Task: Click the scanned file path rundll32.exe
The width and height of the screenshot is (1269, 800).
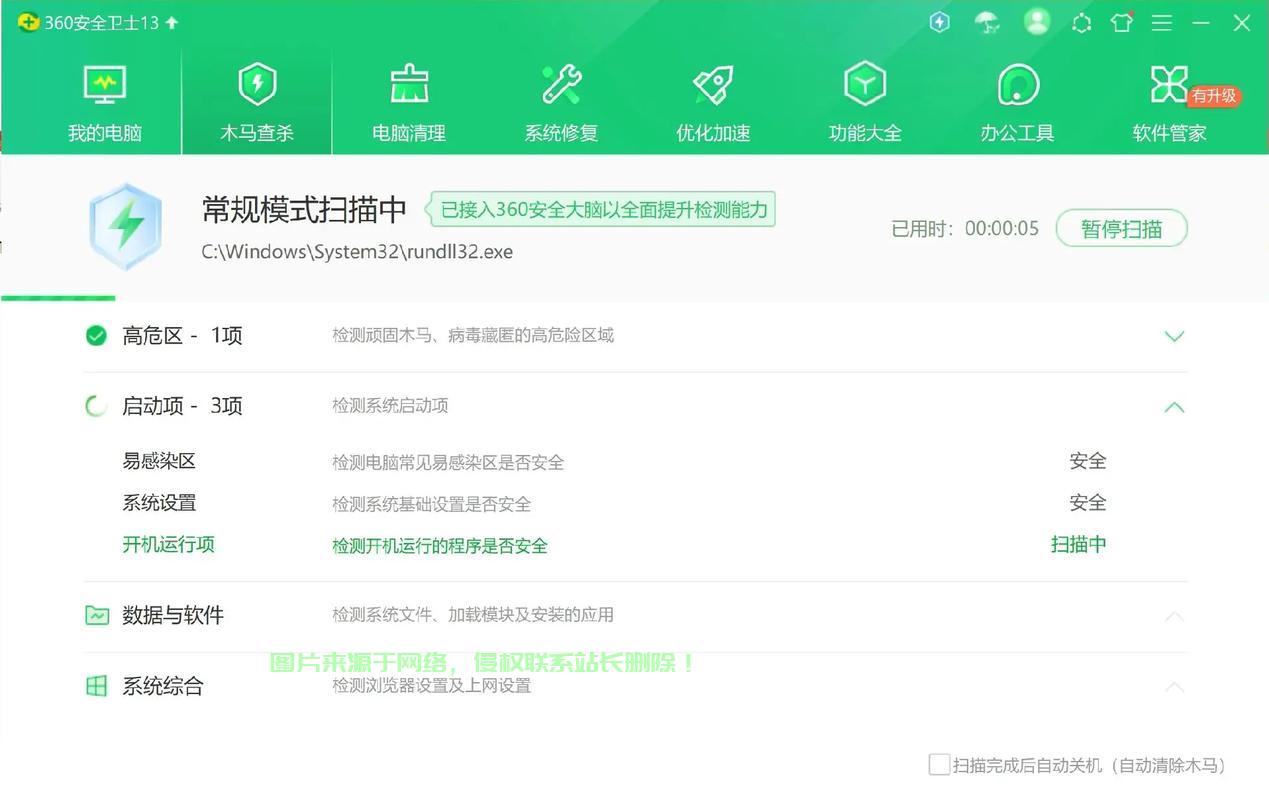Action: (357, 252)
